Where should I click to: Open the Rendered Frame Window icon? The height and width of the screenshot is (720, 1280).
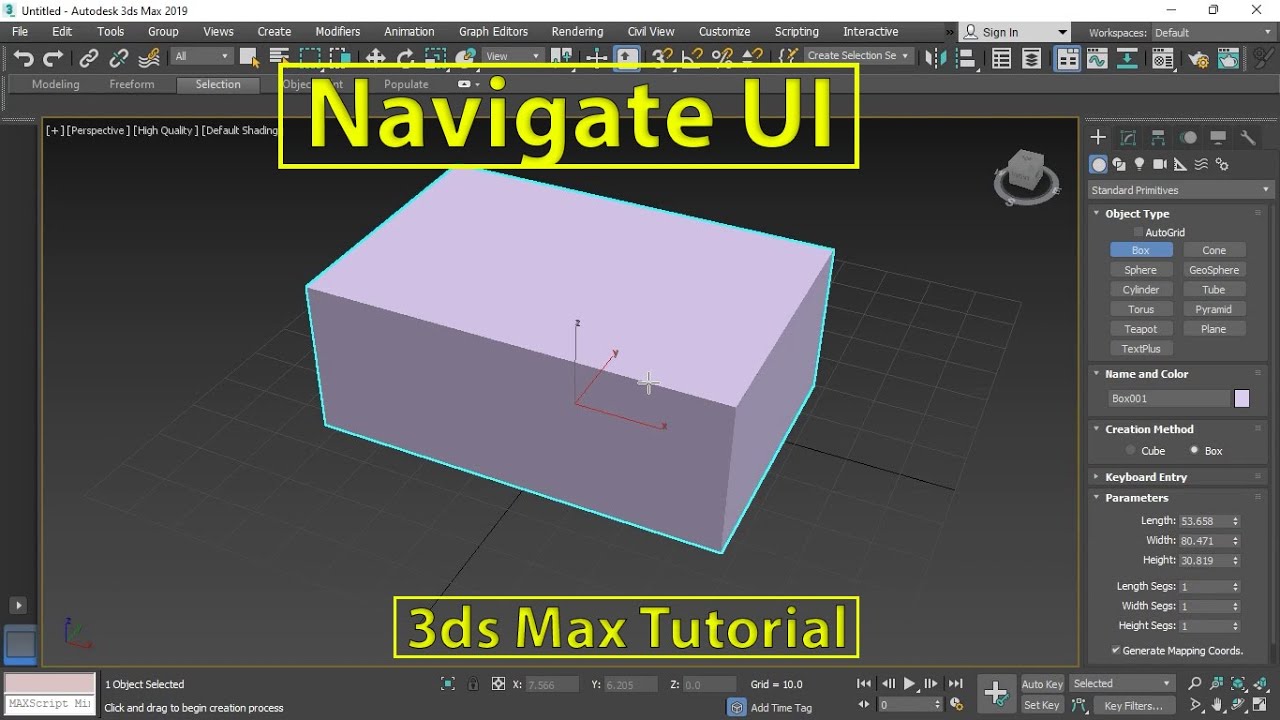tap(1229, 59)
